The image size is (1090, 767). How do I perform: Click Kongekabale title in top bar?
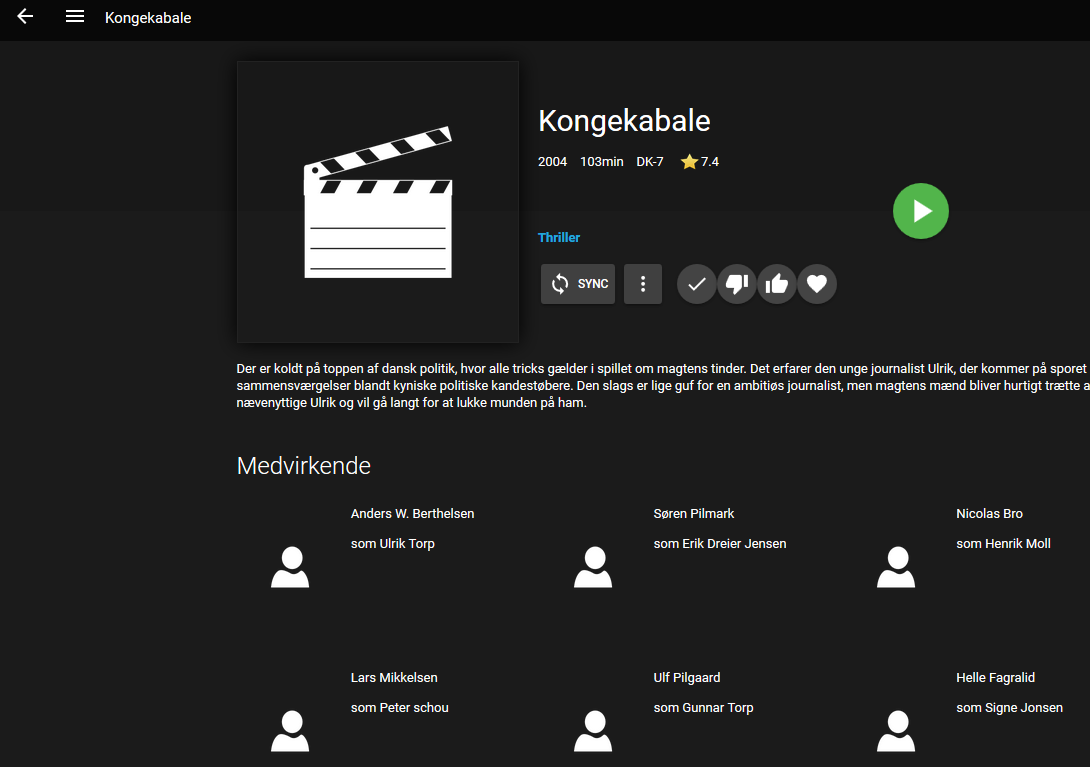tap(148, 17)
